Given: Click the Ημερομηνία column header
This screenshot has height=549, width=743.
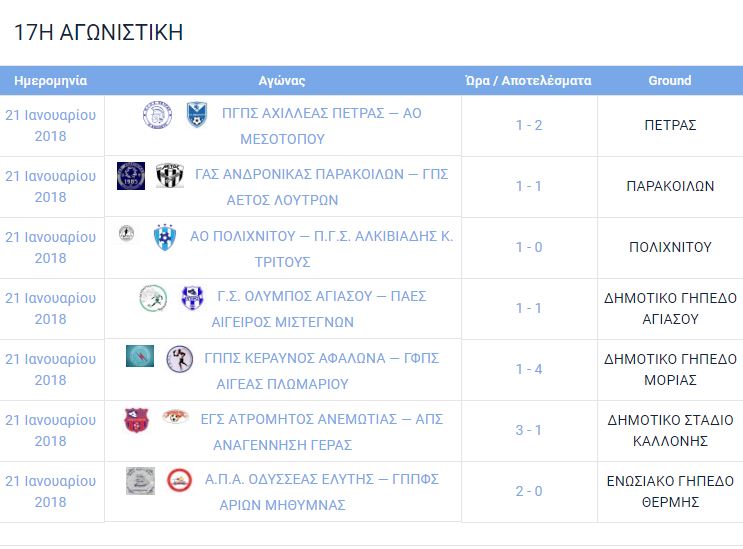Looking at the screenshot, I should tap(51, 81).
